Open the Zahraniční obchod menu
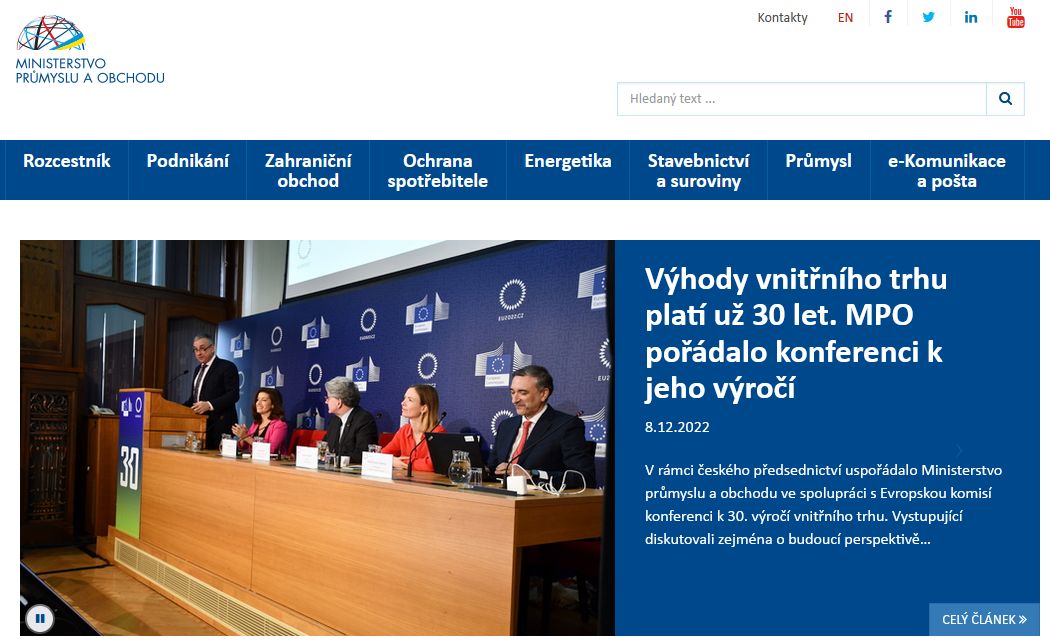Image resolution: width=1050 pixels, height=643 pixels. [308, 170]
